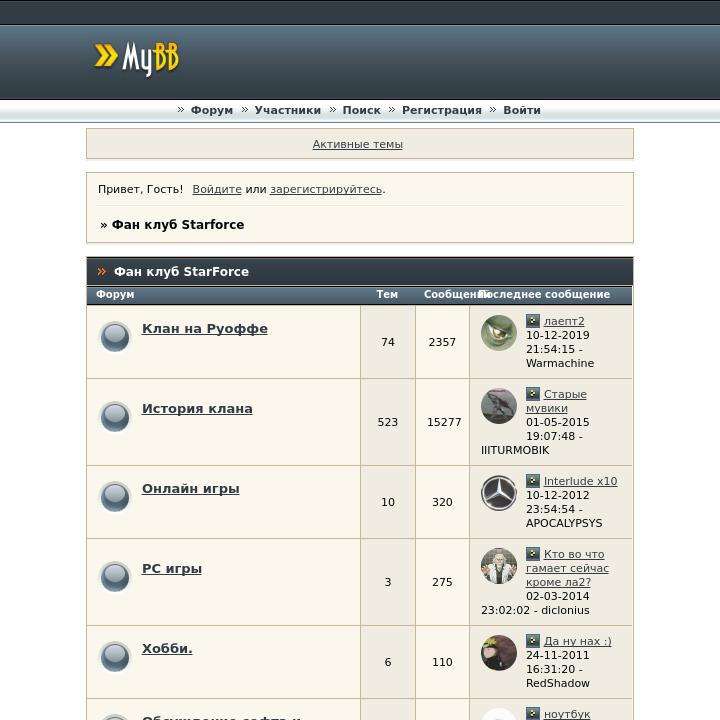Click the topic count 523
Screen dimensions: 720x720
(x=388, y=422)
